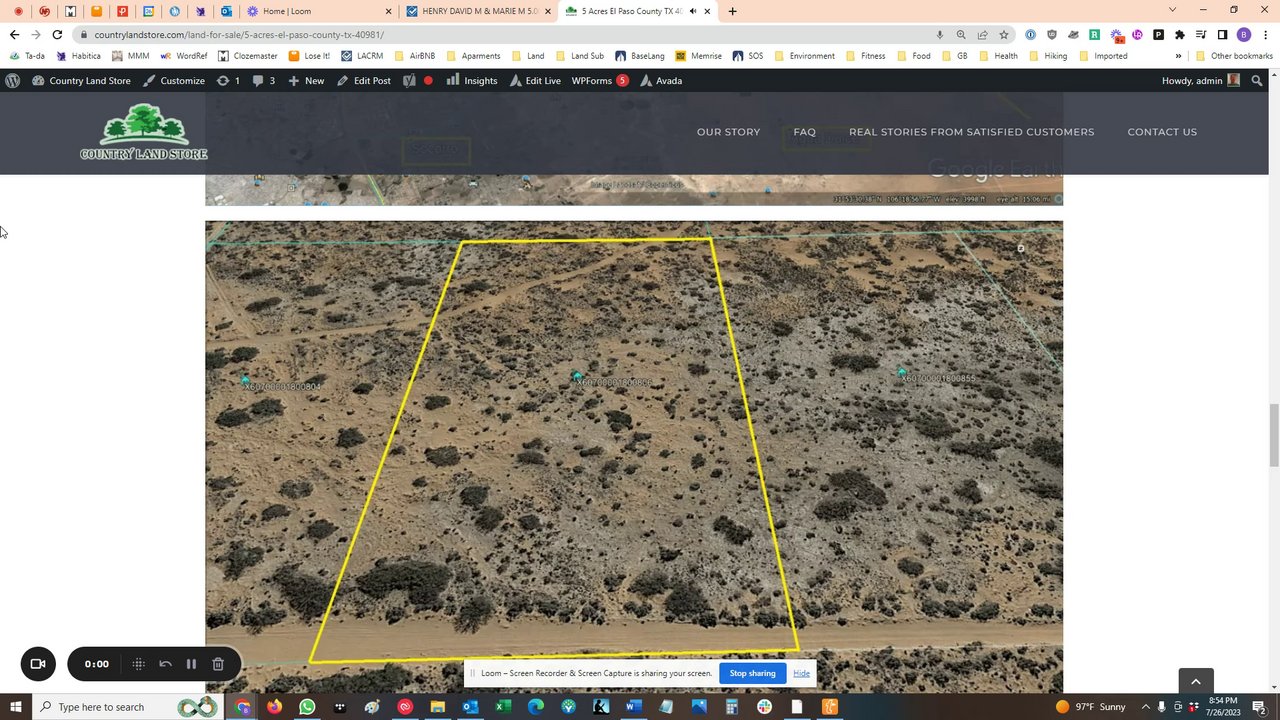Click the Windows Start button
1280x720 pixels.
coord(16,707)
